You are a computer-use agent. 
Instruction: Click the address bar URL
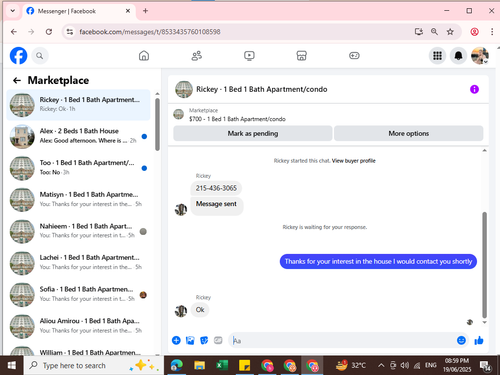(x=150, y=32)
